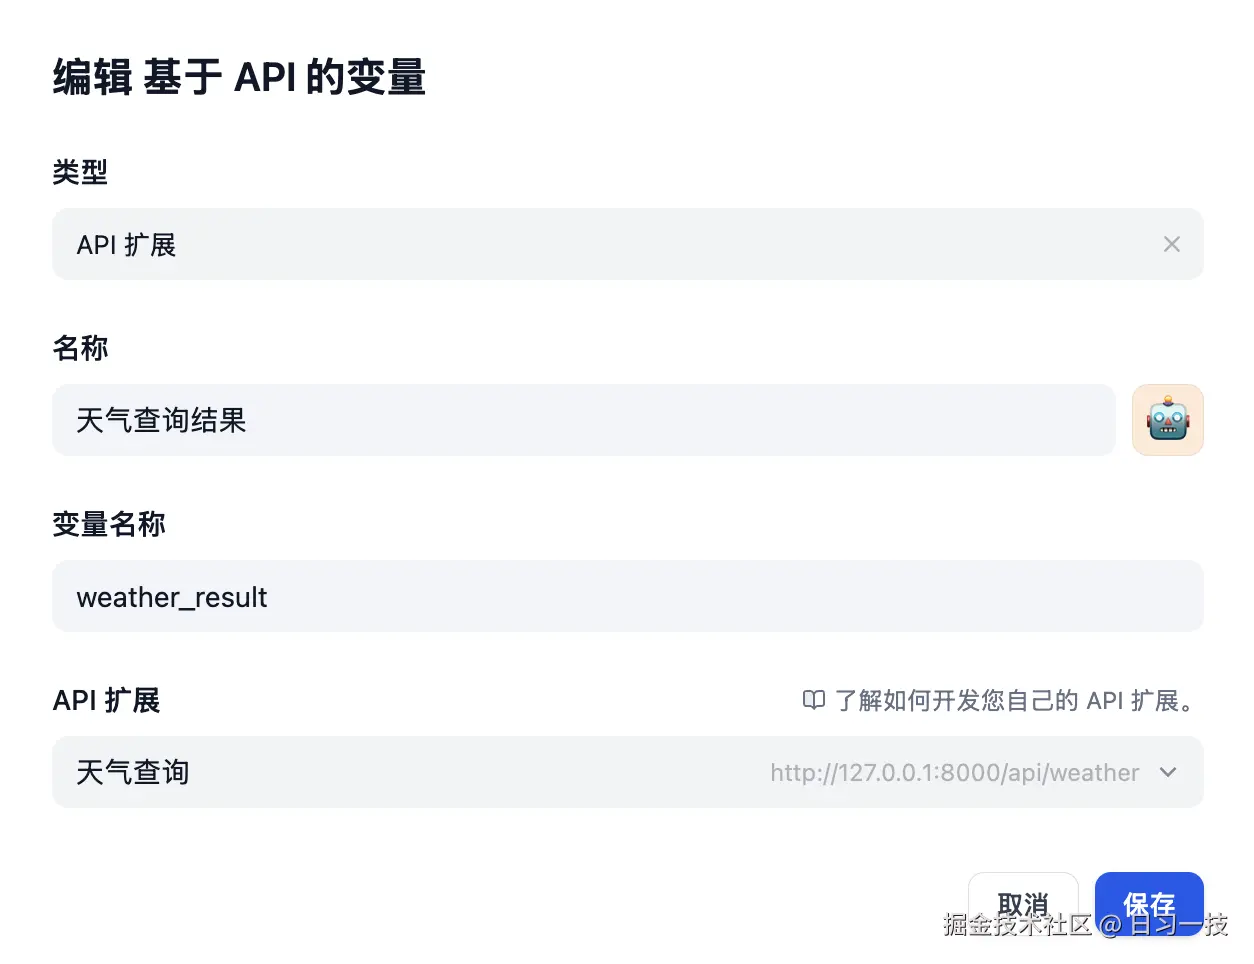Click the avatar icon next to the name field
The width and height of the screenshot is (1254, 964).
[x=1167, y=420]
